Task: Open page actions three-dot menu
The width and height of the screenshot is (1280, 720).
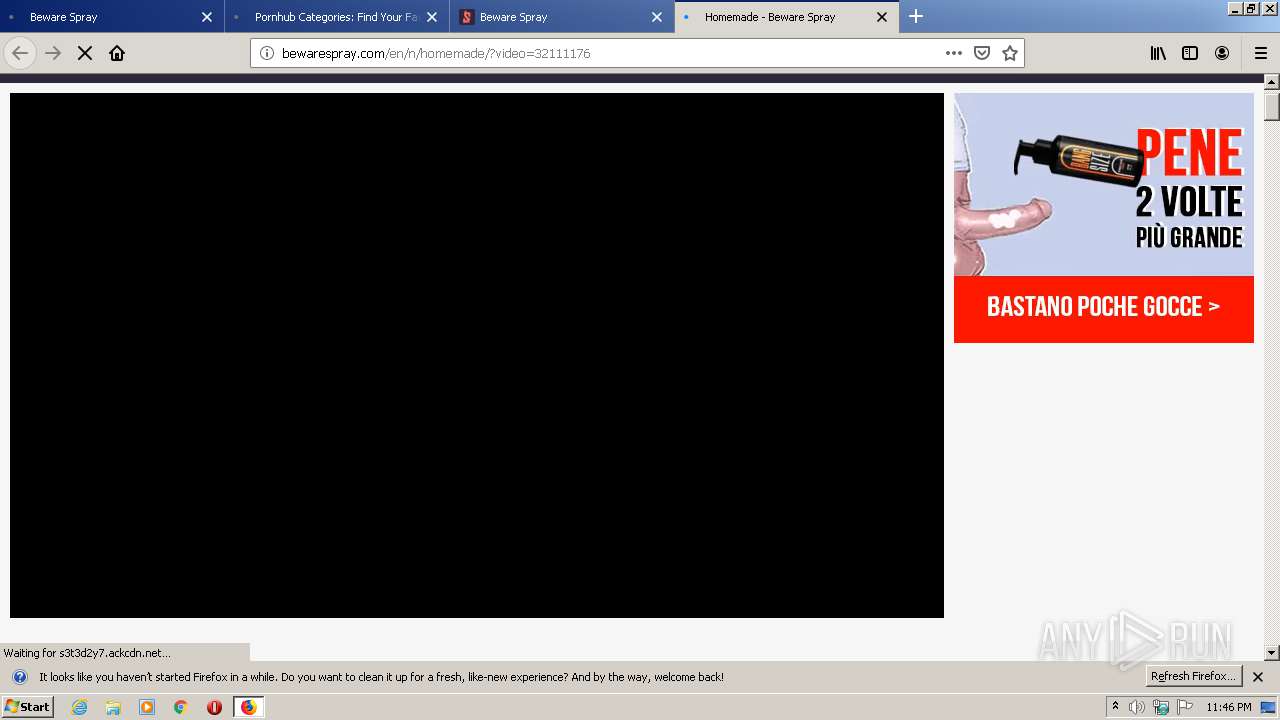Action: pyautogui.click(x=954, y=53)
